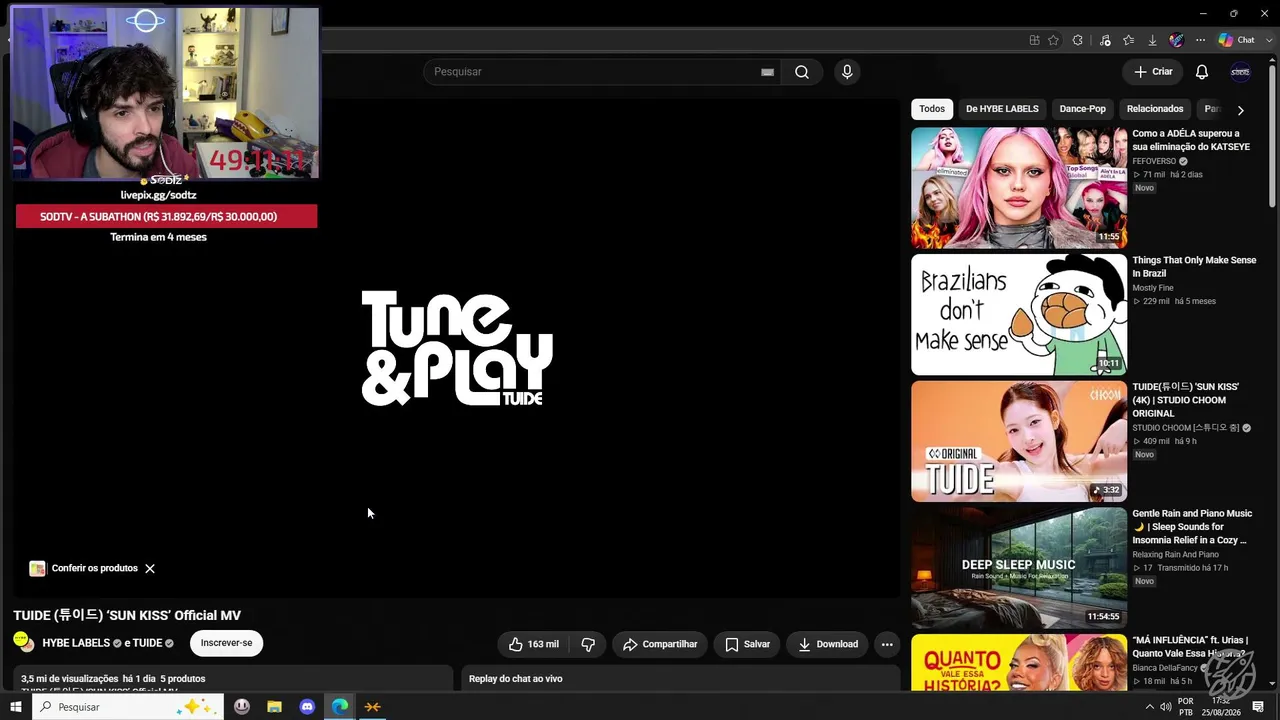This screenshot has height=720, width=1280.
Task: Click the POR PTB language indicator
Action: [x=1186, y=707]
